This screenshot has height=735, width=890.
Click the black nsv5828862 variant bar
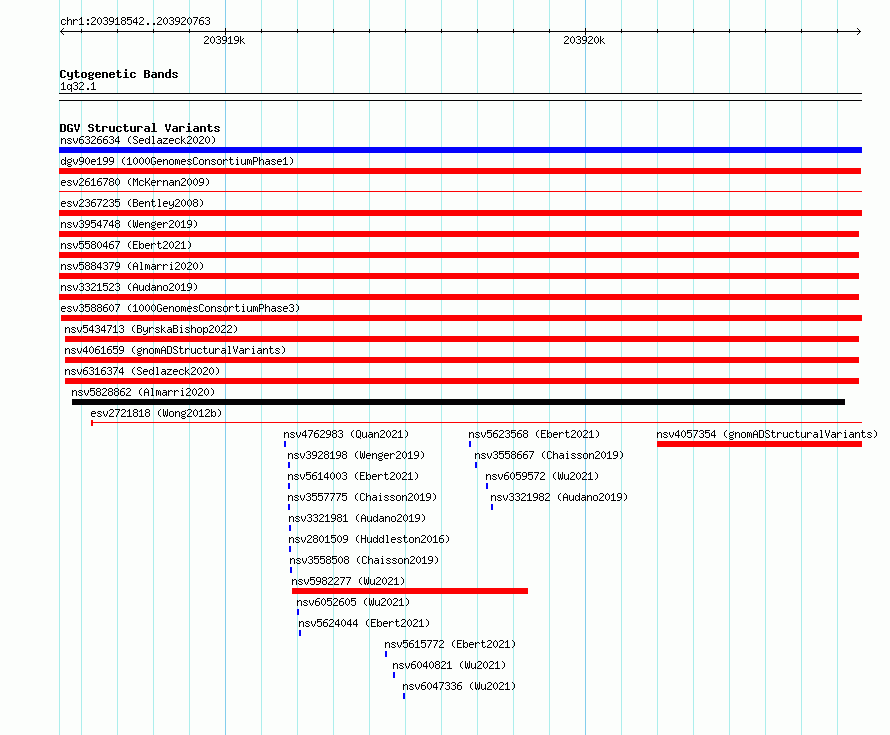click(x=459, y=402)
